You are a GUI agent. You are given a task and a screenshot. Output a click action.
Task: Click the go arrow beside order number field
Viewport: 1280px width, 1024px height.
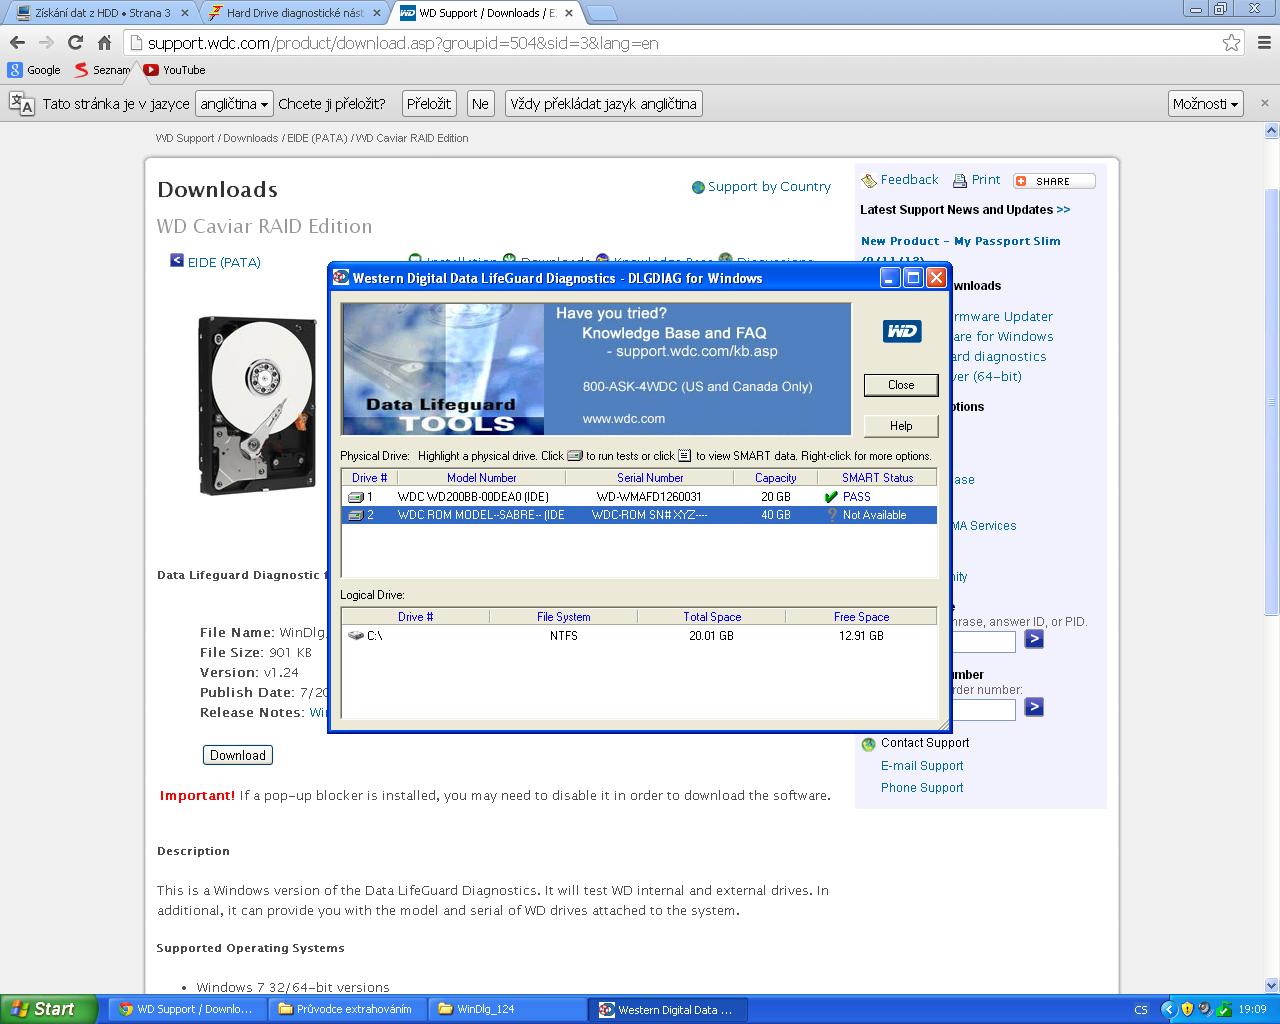pyautogui.click(x=1034, y=707)
